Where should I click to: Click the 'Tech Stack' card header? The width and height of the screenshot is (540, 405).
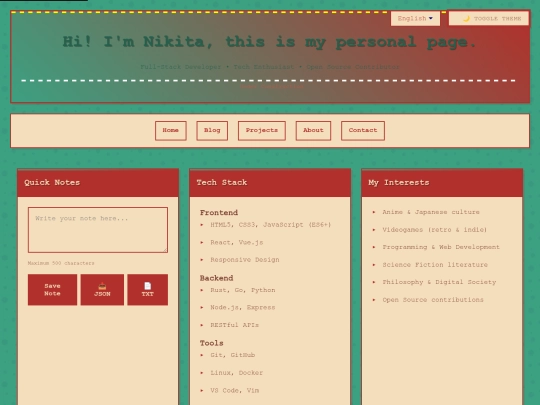point(270,183)
